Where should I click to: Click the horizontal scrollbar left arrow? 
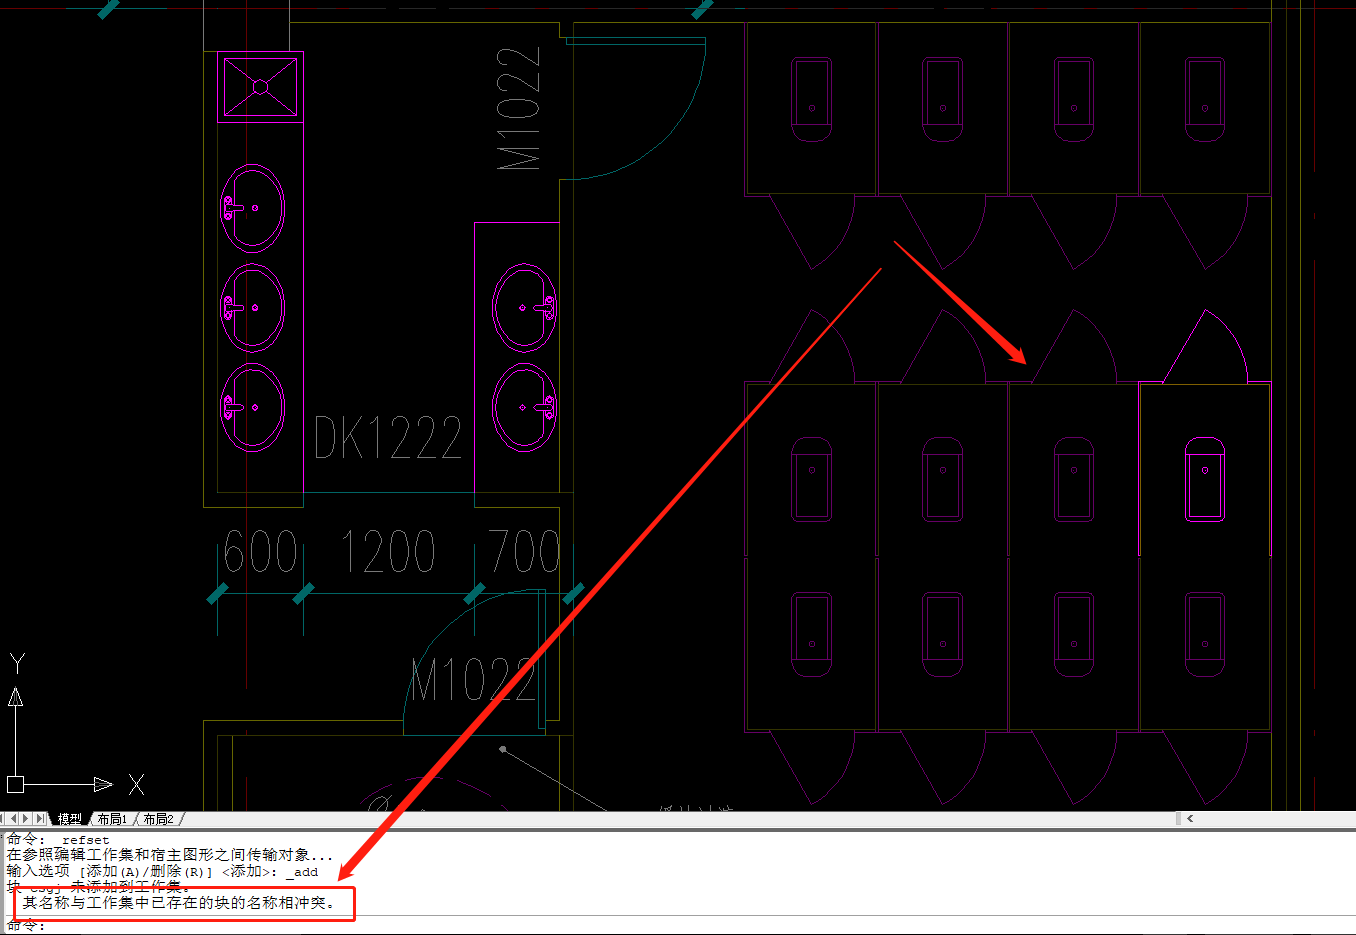coord(1190,818)
